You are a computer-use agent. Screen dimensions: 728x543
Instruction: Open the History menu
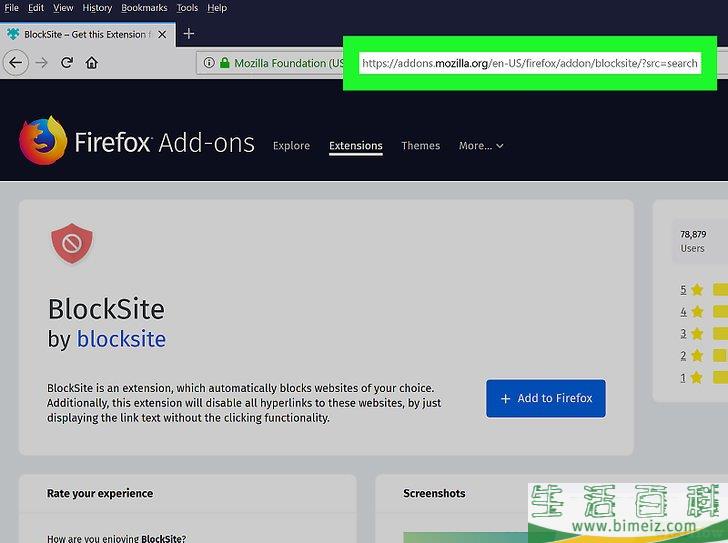coord(97,8)
